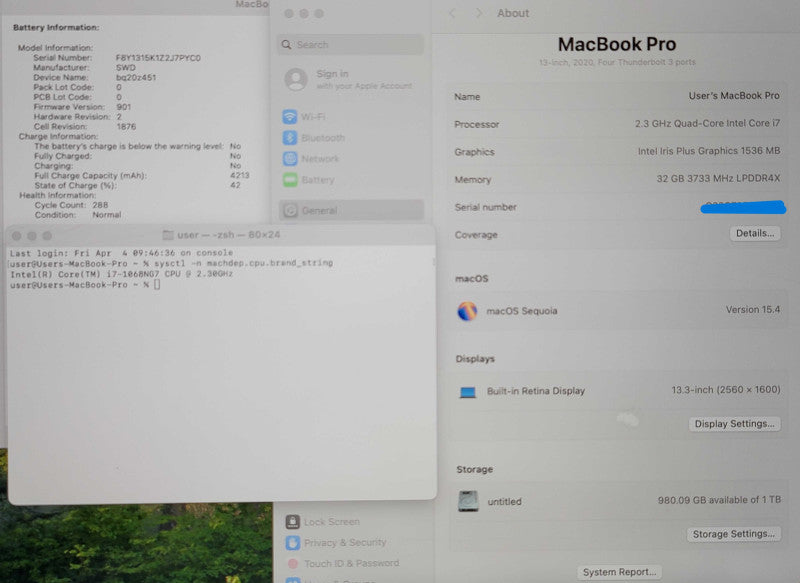This screenshot has width=800, height=583.
Task: Click State of Charge value 42
Action: 235,185
